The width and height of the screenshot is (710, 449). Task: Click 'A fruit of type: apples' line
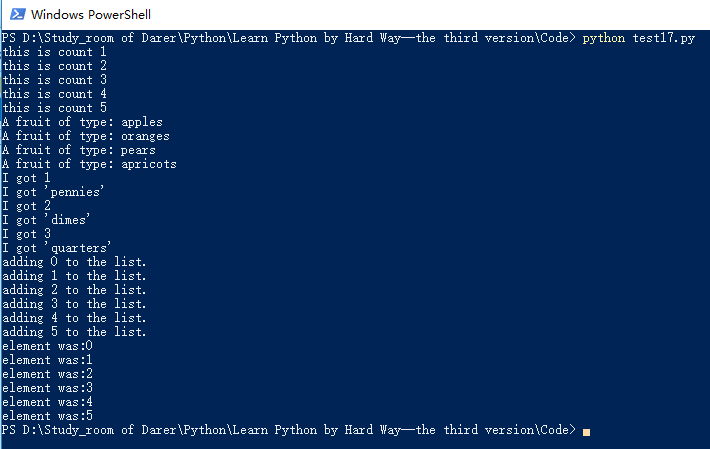point(82,122)
